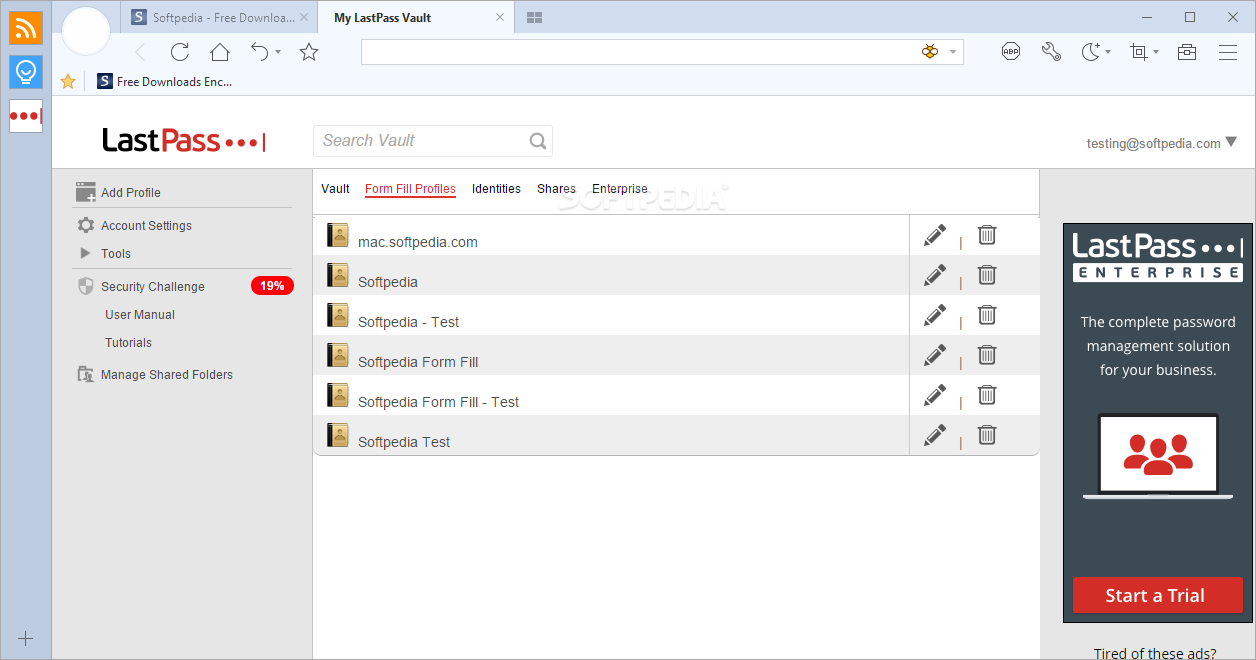Close the Softpedia browser tab
Image resolution: width=1256 pixels, height=660 pixels.
(x=304, y=18)
